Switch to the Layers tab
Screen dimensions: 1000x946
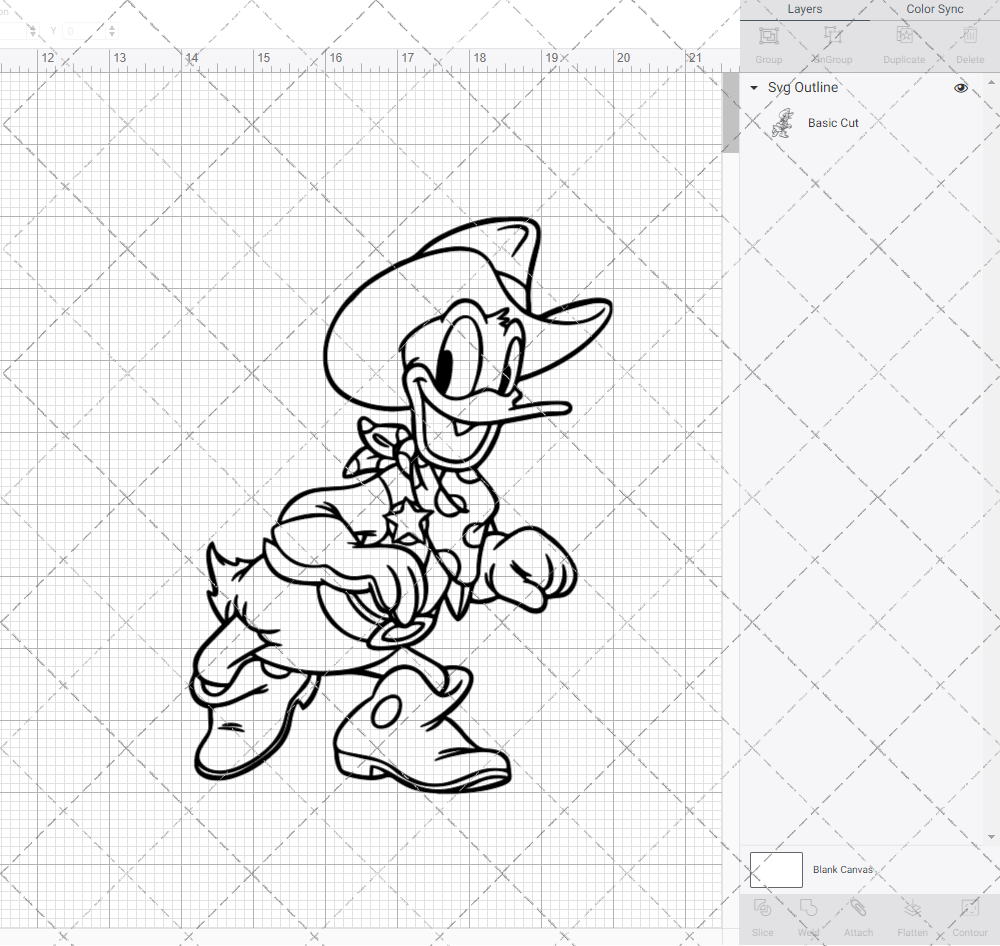(804, 10)
